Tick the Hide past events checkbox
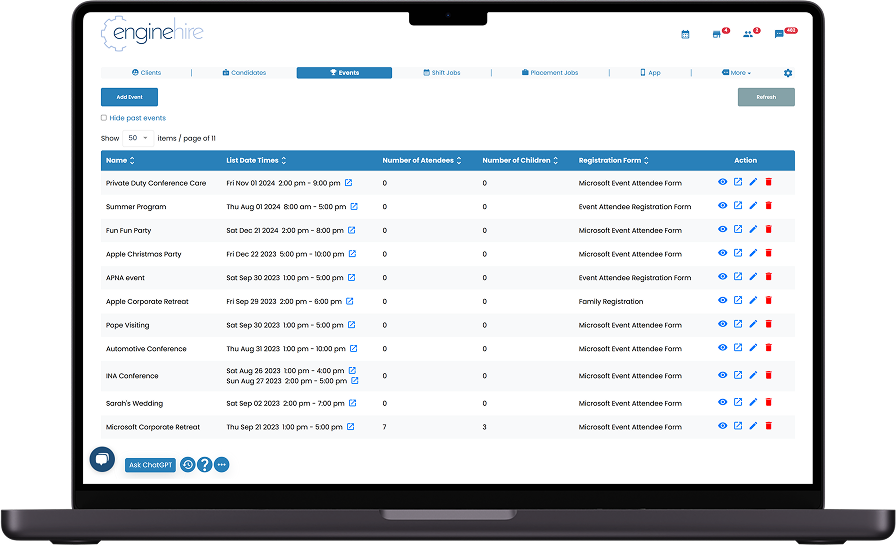 click(104, 118)
